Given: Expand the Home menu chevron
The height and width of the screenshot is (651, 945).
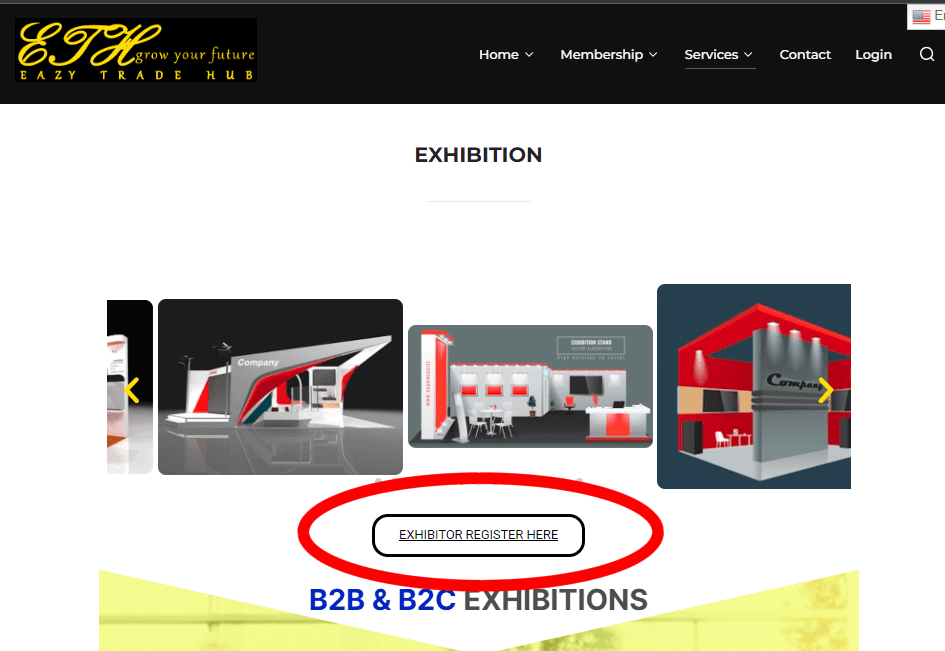Looking at the screenshot, I should click(529, 55).
